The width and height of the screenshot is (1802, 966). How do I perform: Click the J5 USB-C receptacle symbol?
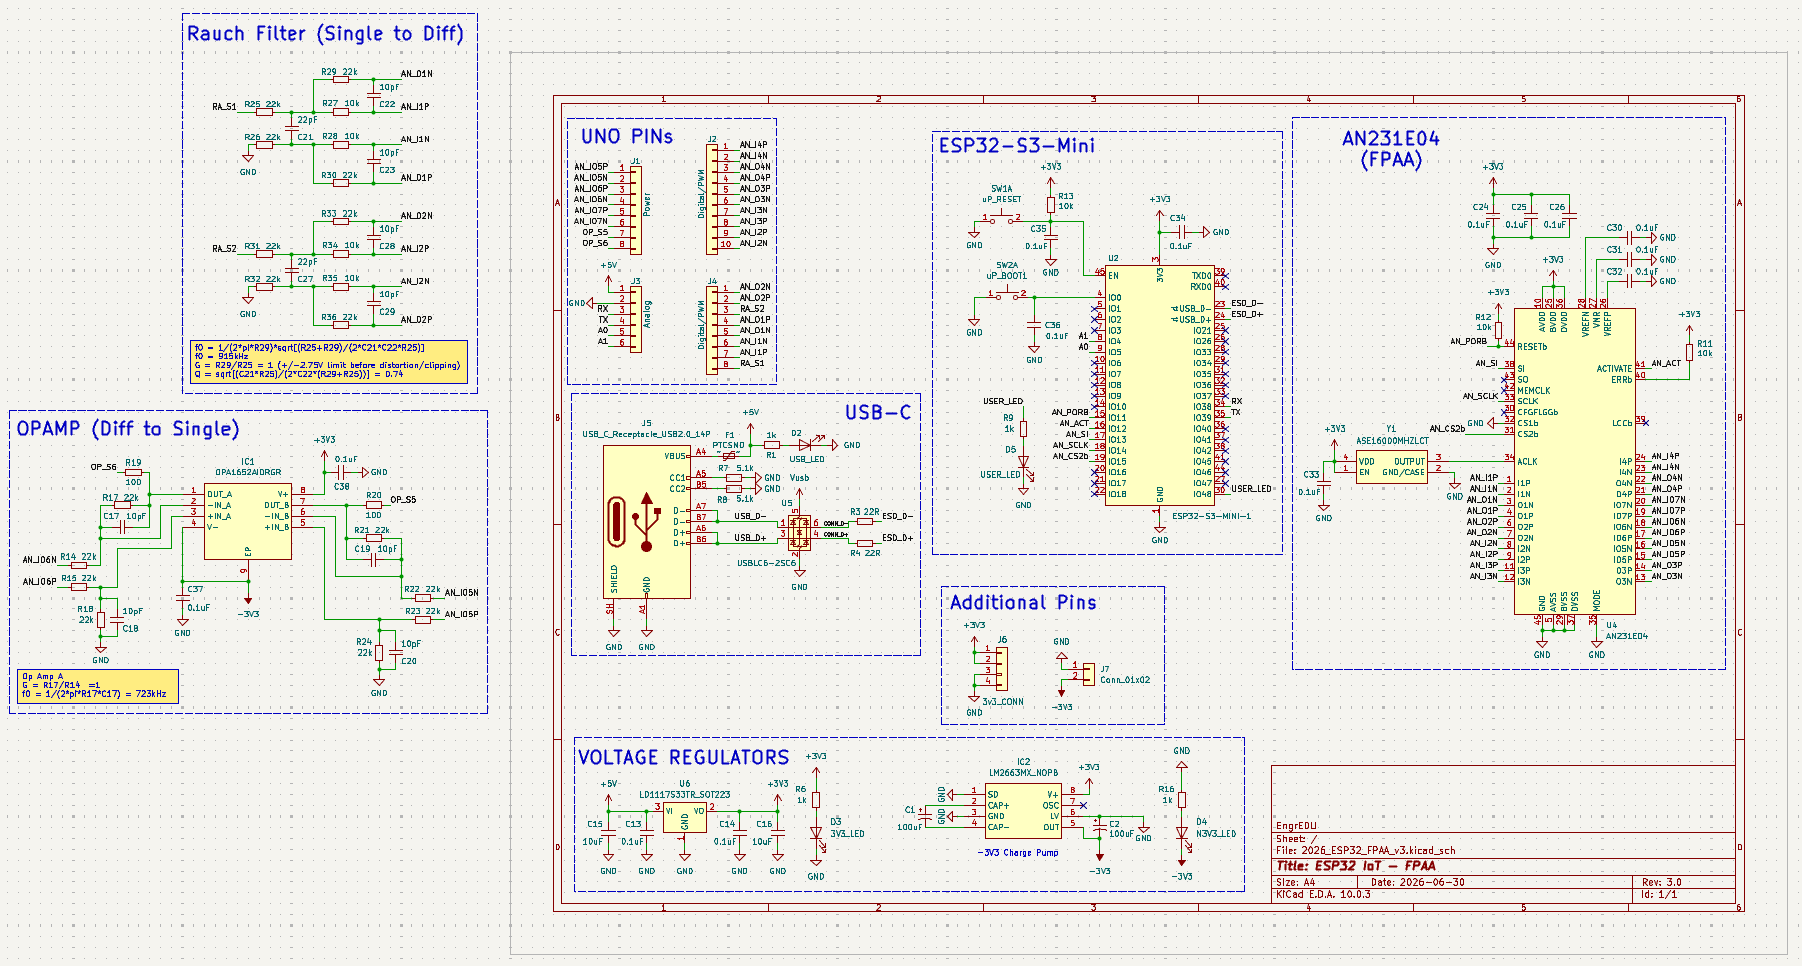click(646, 521)
